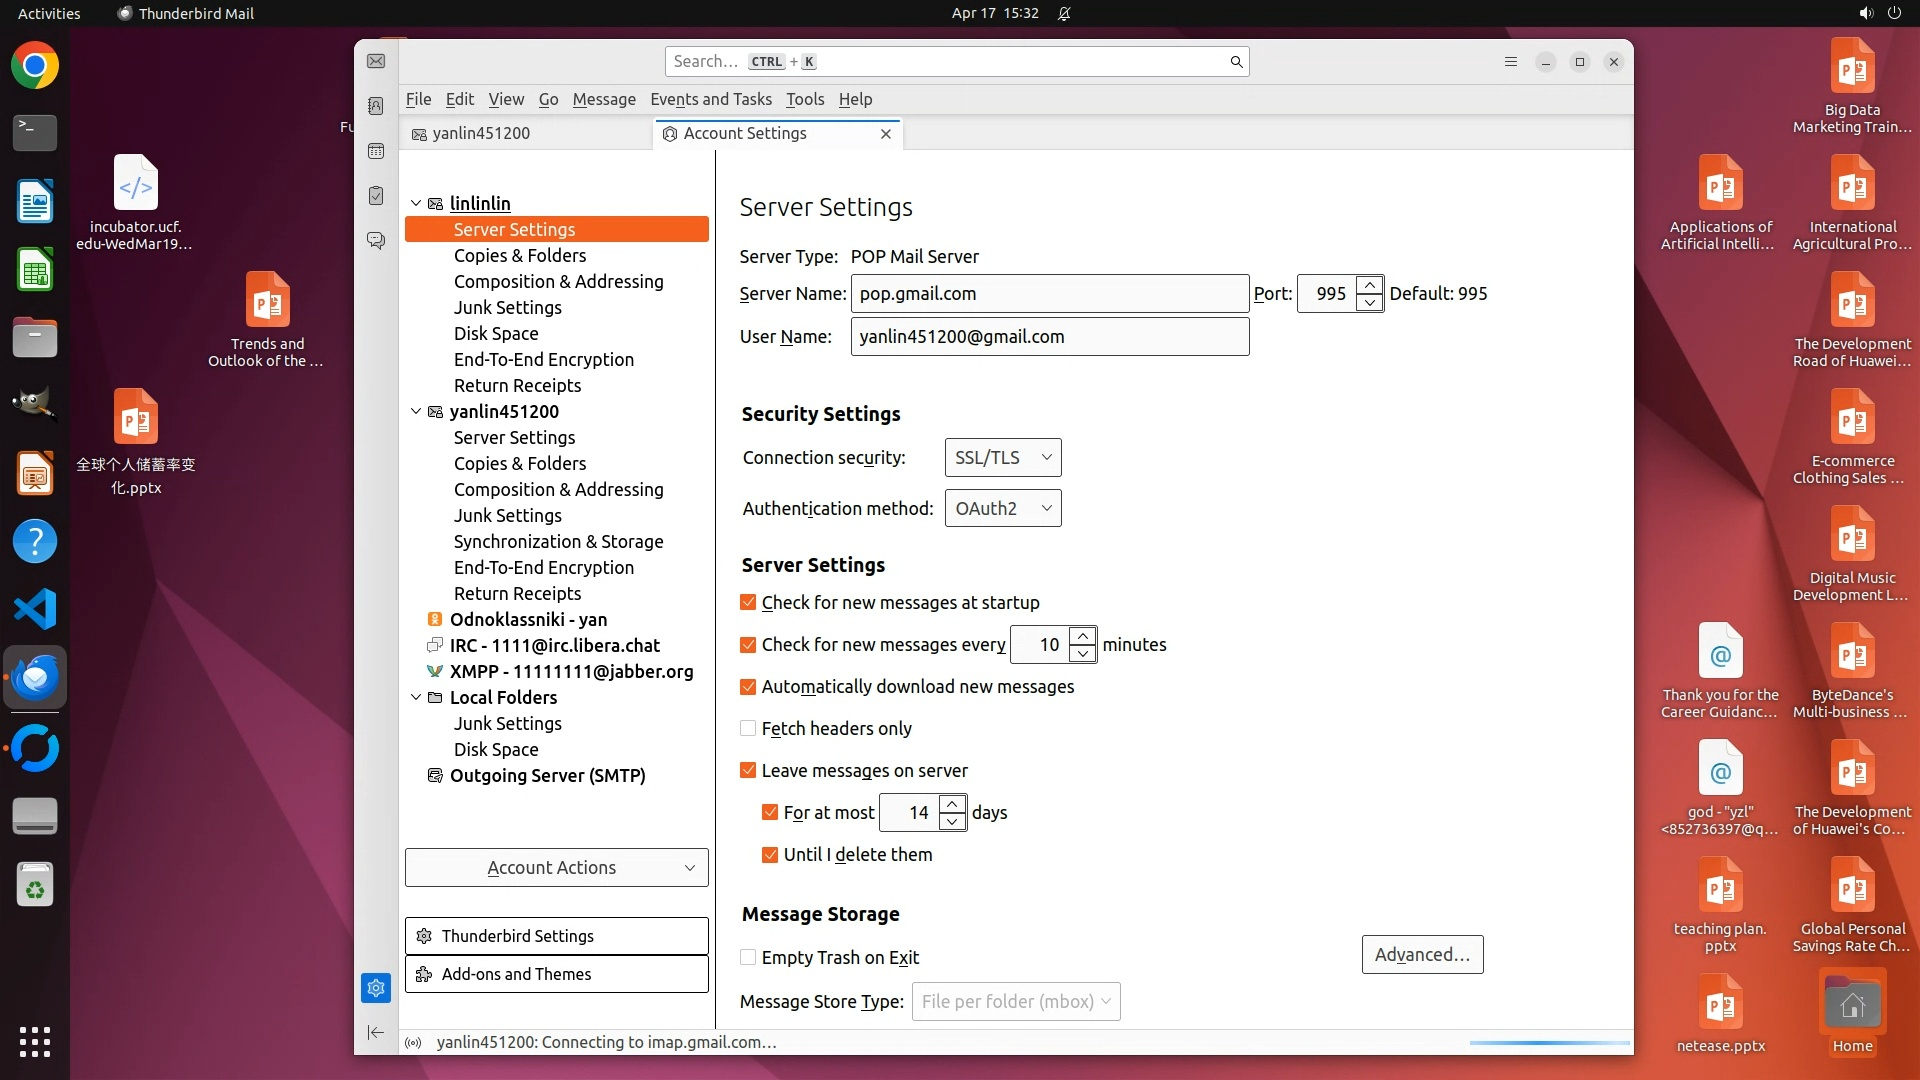
Task: Click the Settings gear in spaces toolbar
Action: click(376, 988)
